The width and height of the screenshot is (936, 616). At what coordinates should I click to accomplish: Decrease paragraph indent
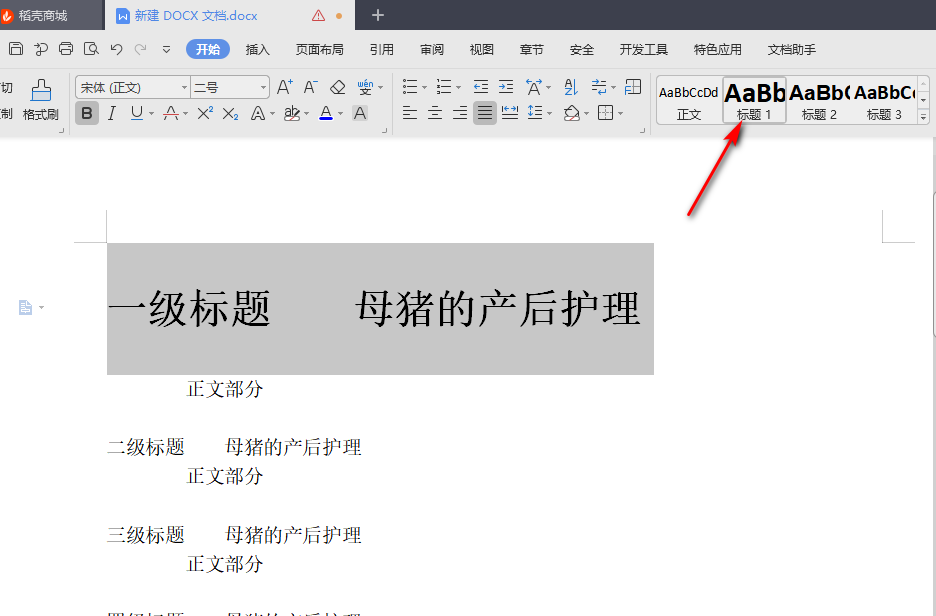tap(481, 87)
